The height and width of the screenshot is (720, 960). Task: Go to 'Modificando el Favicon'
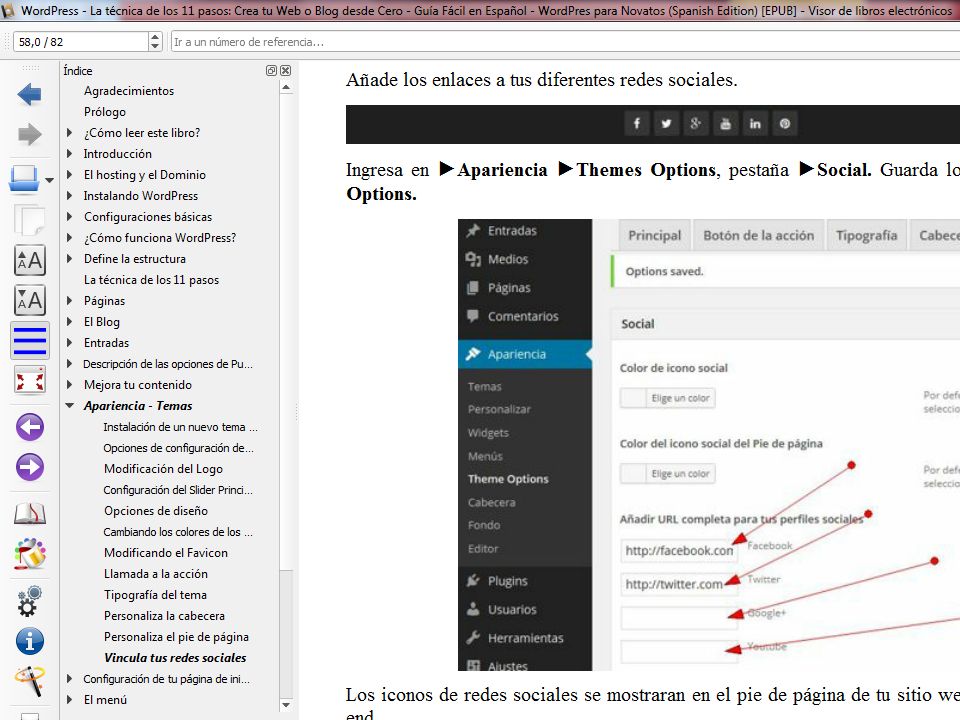(166, 553)
